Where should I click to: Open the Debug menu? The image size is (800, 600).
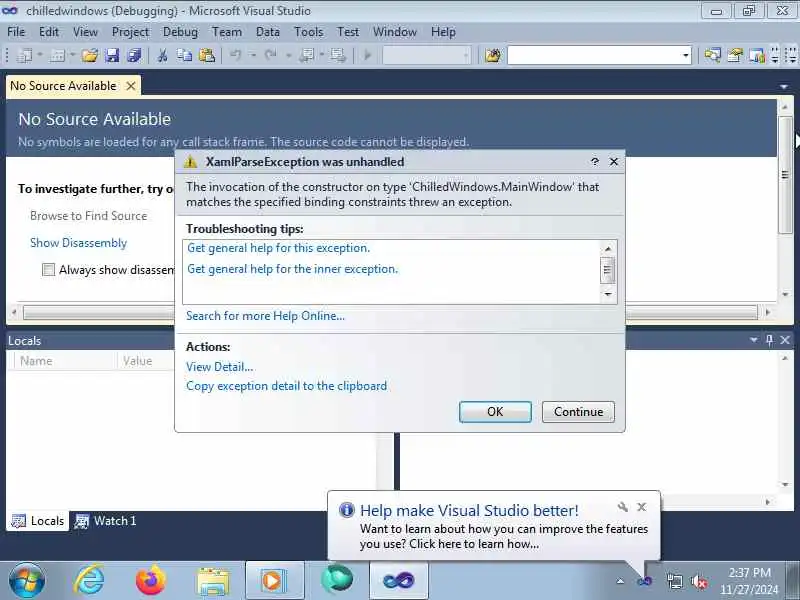[180, 32]
